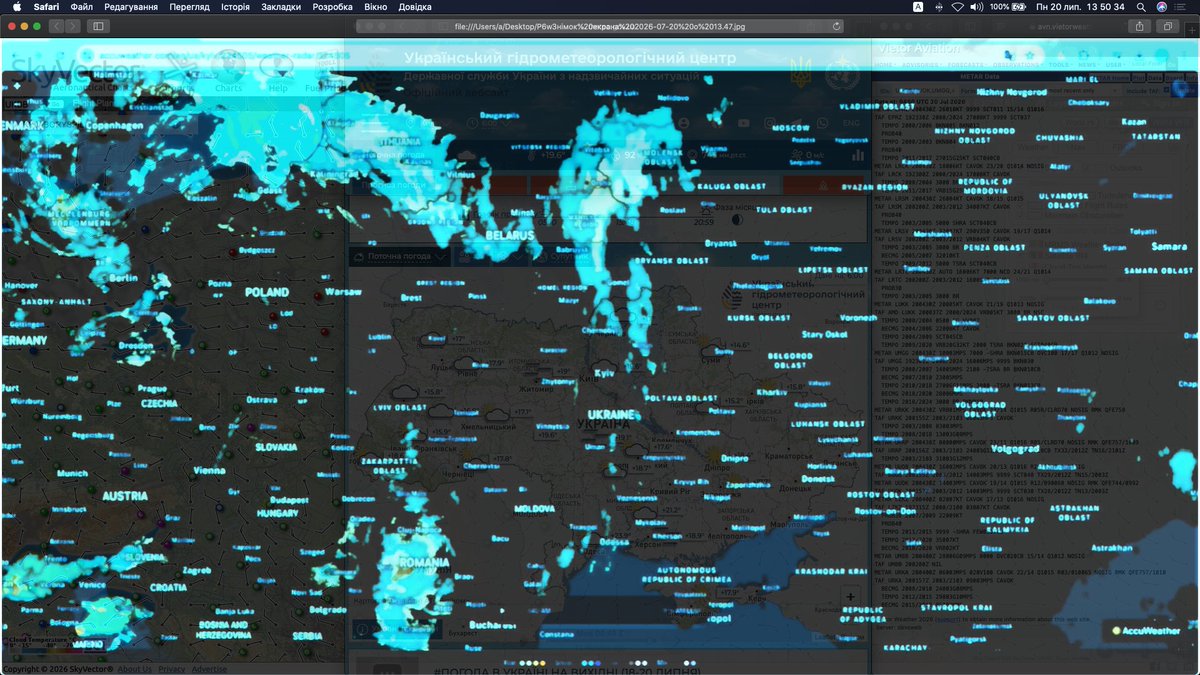Open the Файл menu
Screen dimensions: 1200x675
coord(82,7)
